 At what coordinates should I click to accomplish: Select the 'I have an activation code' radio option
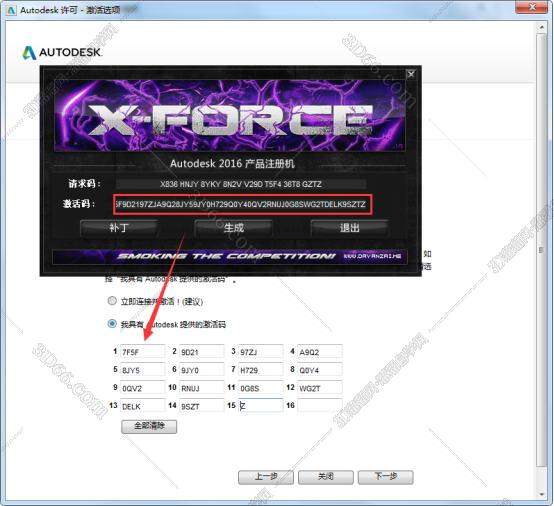pos(112,324)
